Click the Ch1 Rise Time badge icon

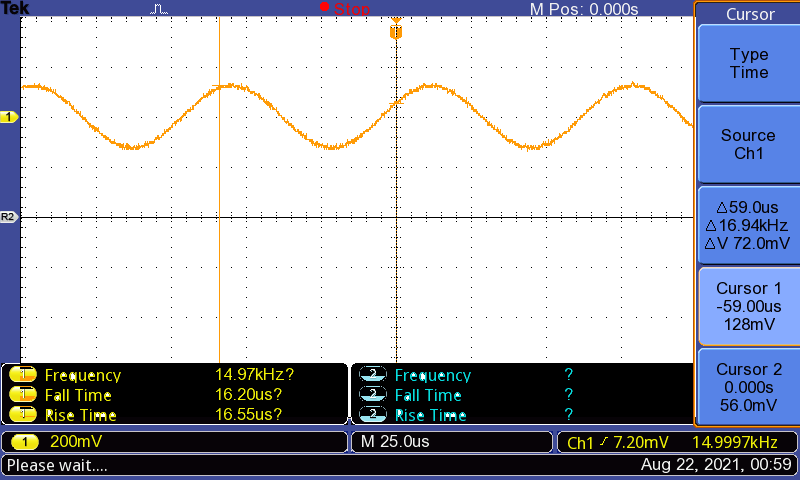[x=23, y=414]
